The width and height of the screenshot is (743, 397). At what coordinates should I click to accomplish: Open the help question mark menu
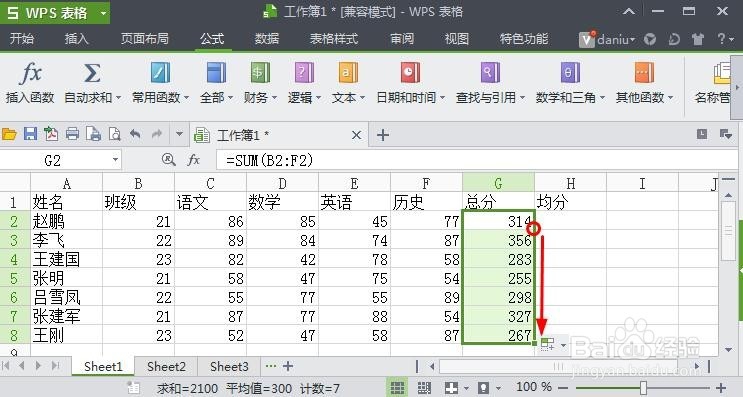[725, 39]
